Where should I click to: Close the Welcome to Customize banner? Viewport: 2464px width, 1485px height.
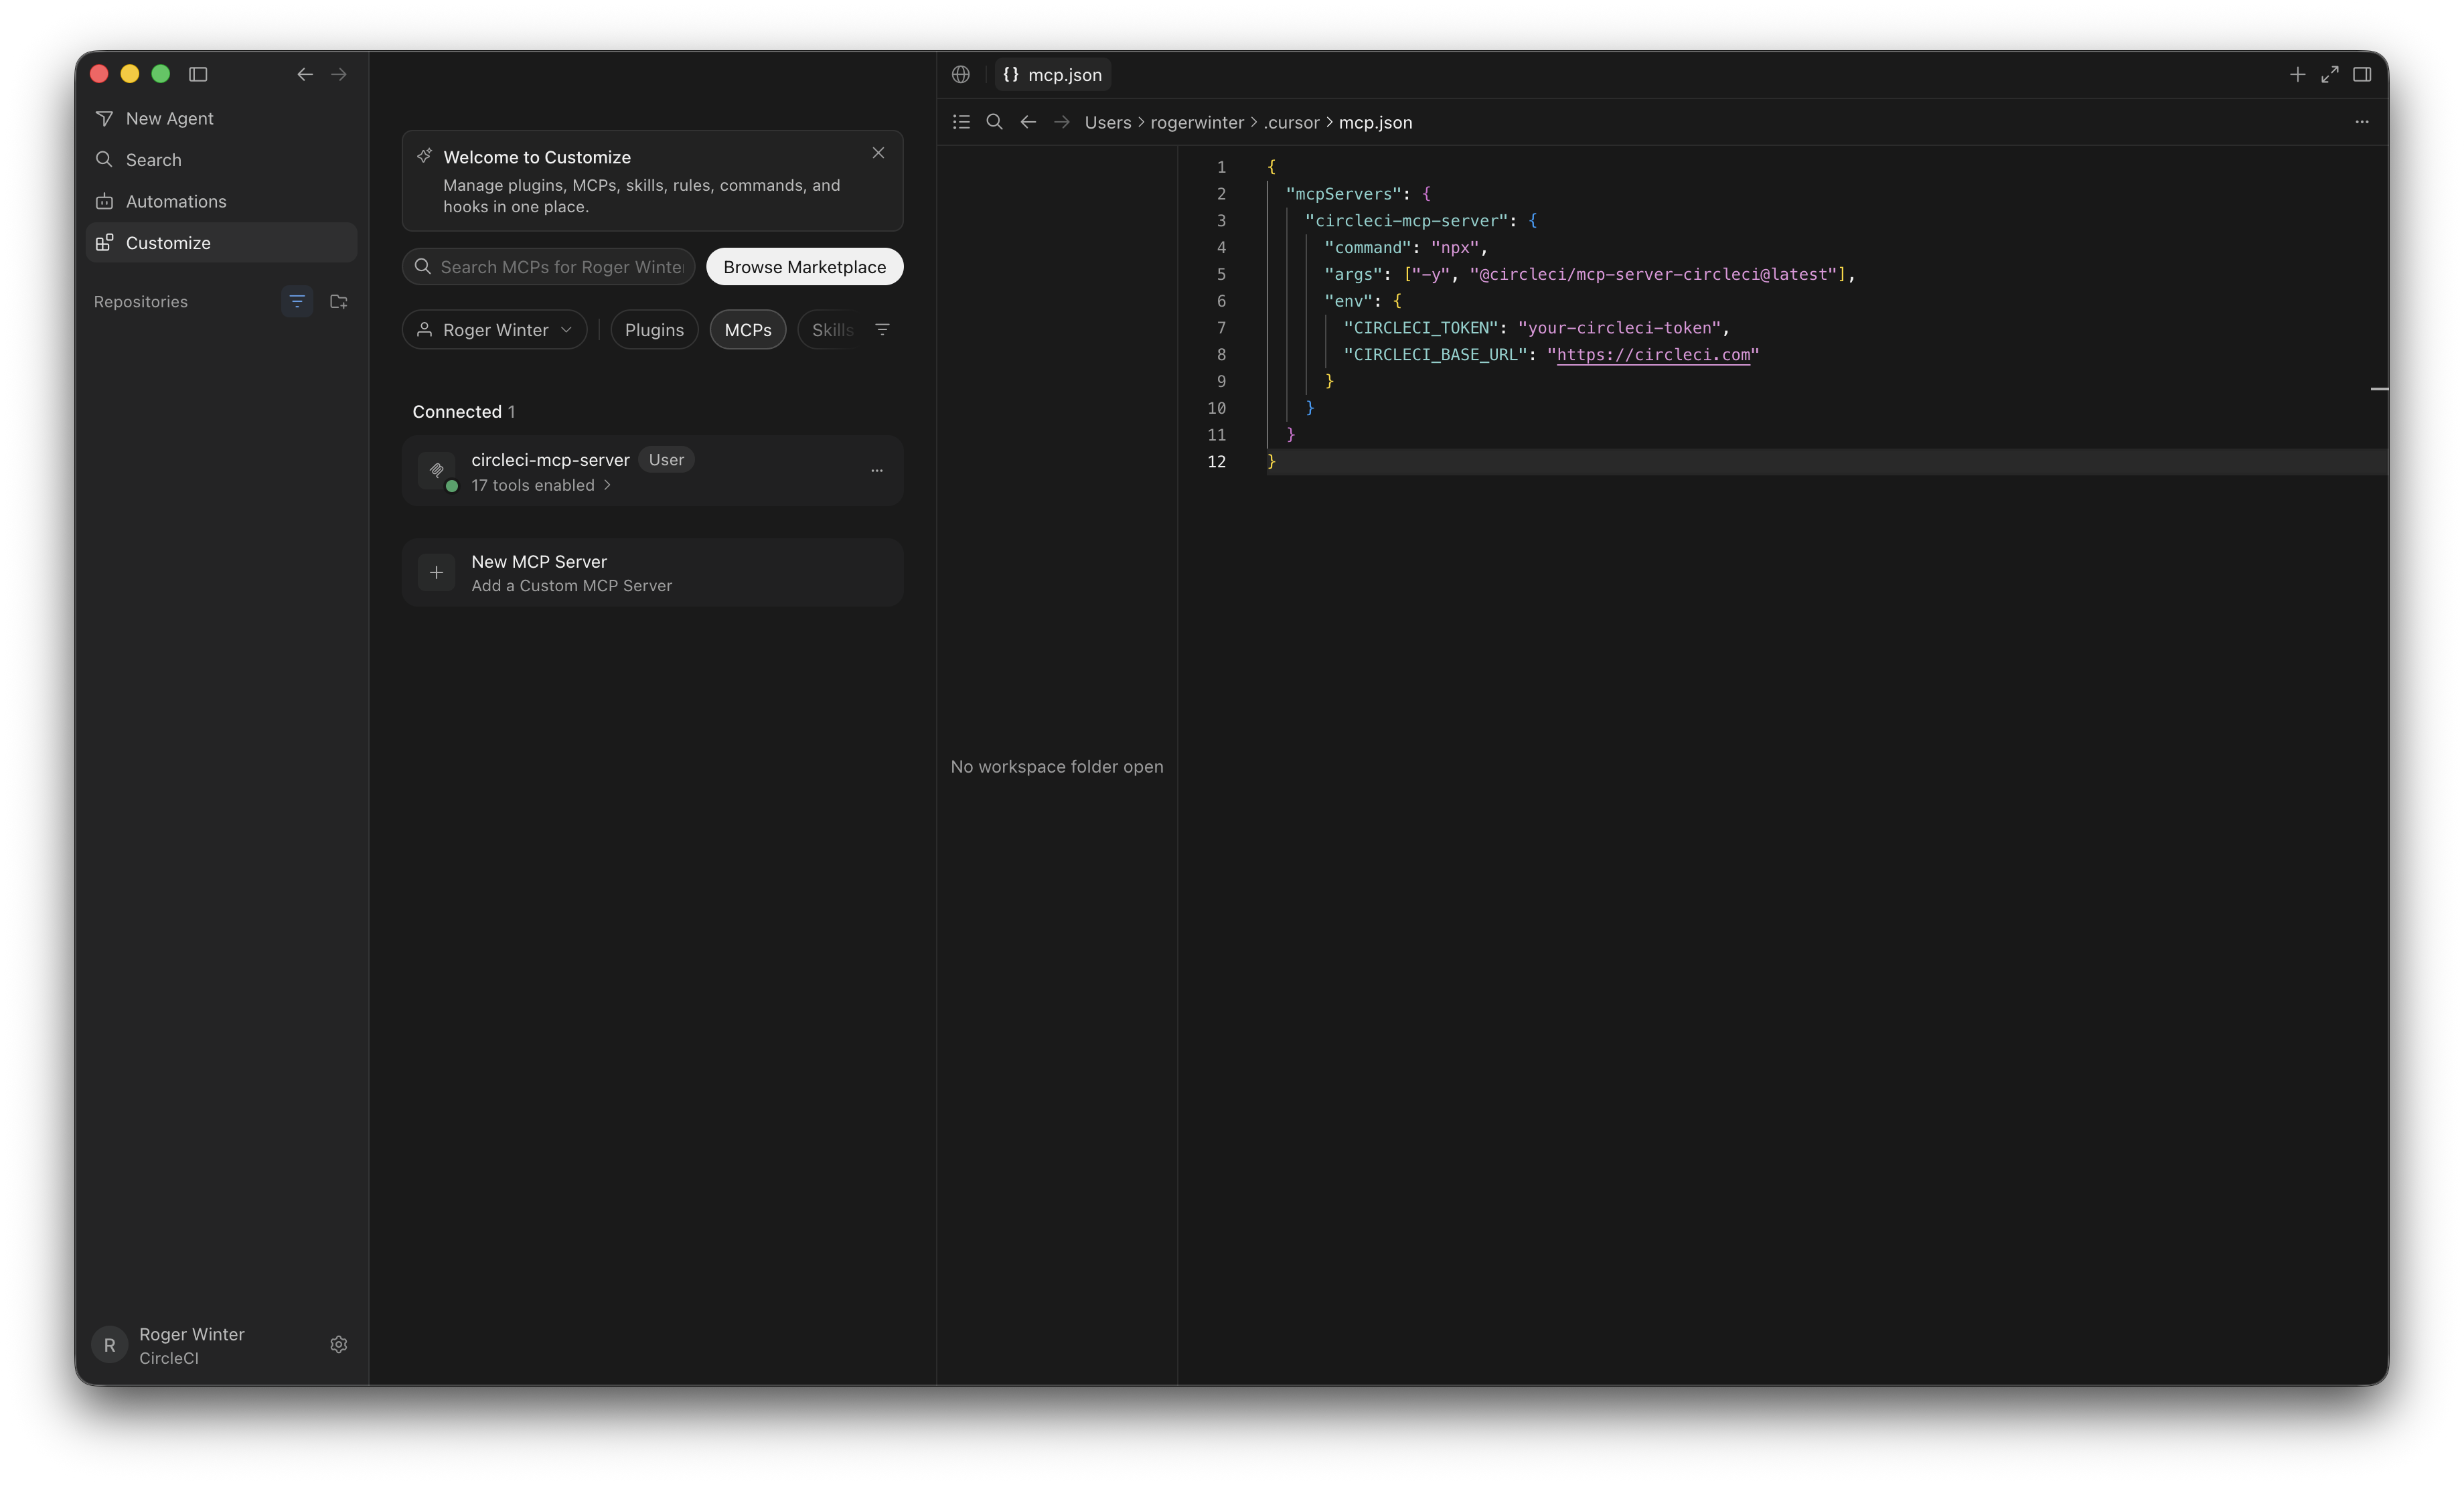[878, 153]
